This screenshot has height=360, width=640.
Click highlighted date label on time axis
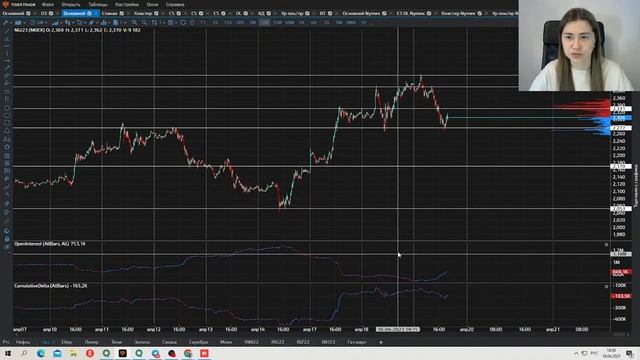[398, 329]
